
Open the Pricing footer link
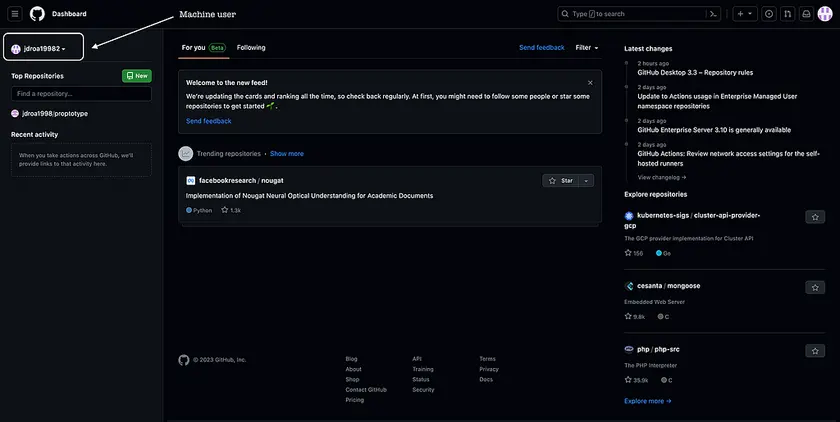(x=355, y=400)
